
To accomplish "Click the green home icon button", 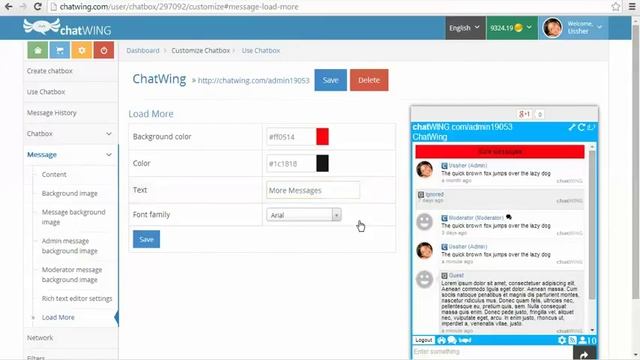I will (x=38, y=50).
